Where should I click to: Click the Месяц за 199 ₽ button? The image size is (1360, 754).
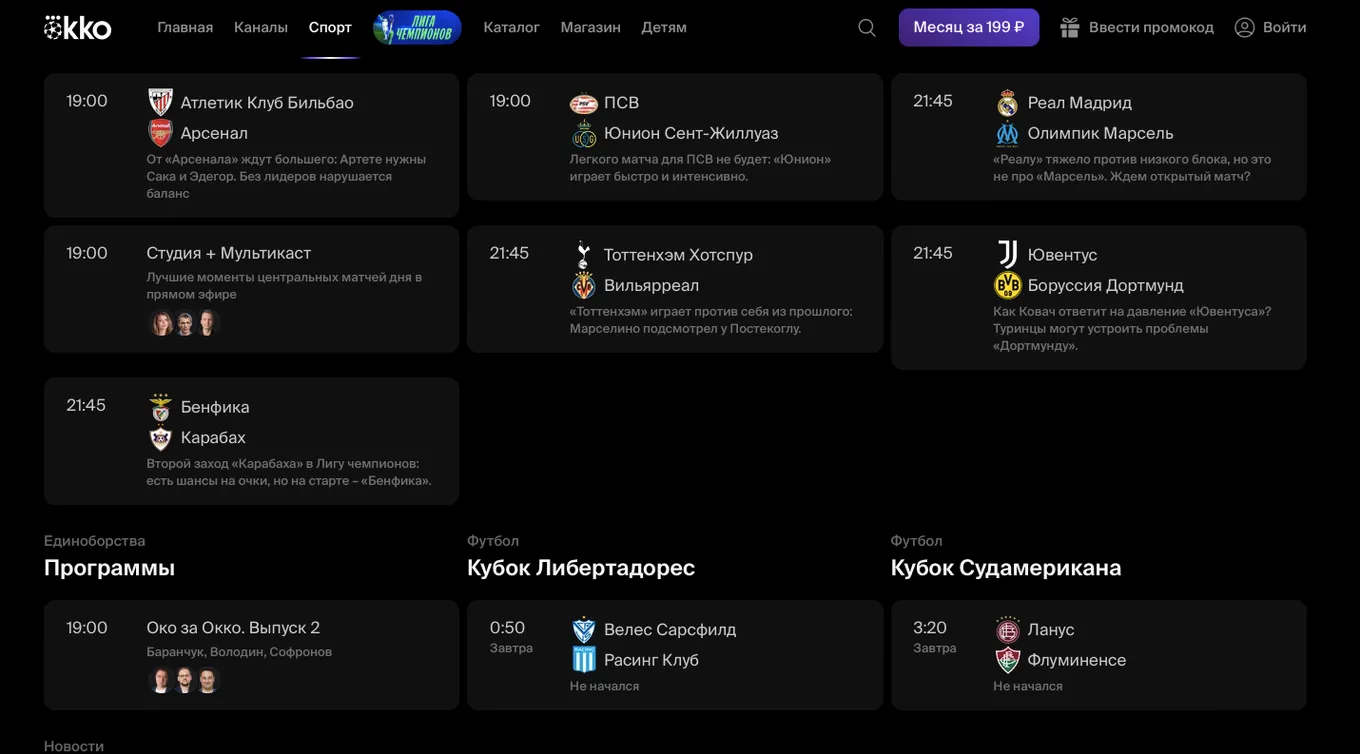tap(969, 27)
